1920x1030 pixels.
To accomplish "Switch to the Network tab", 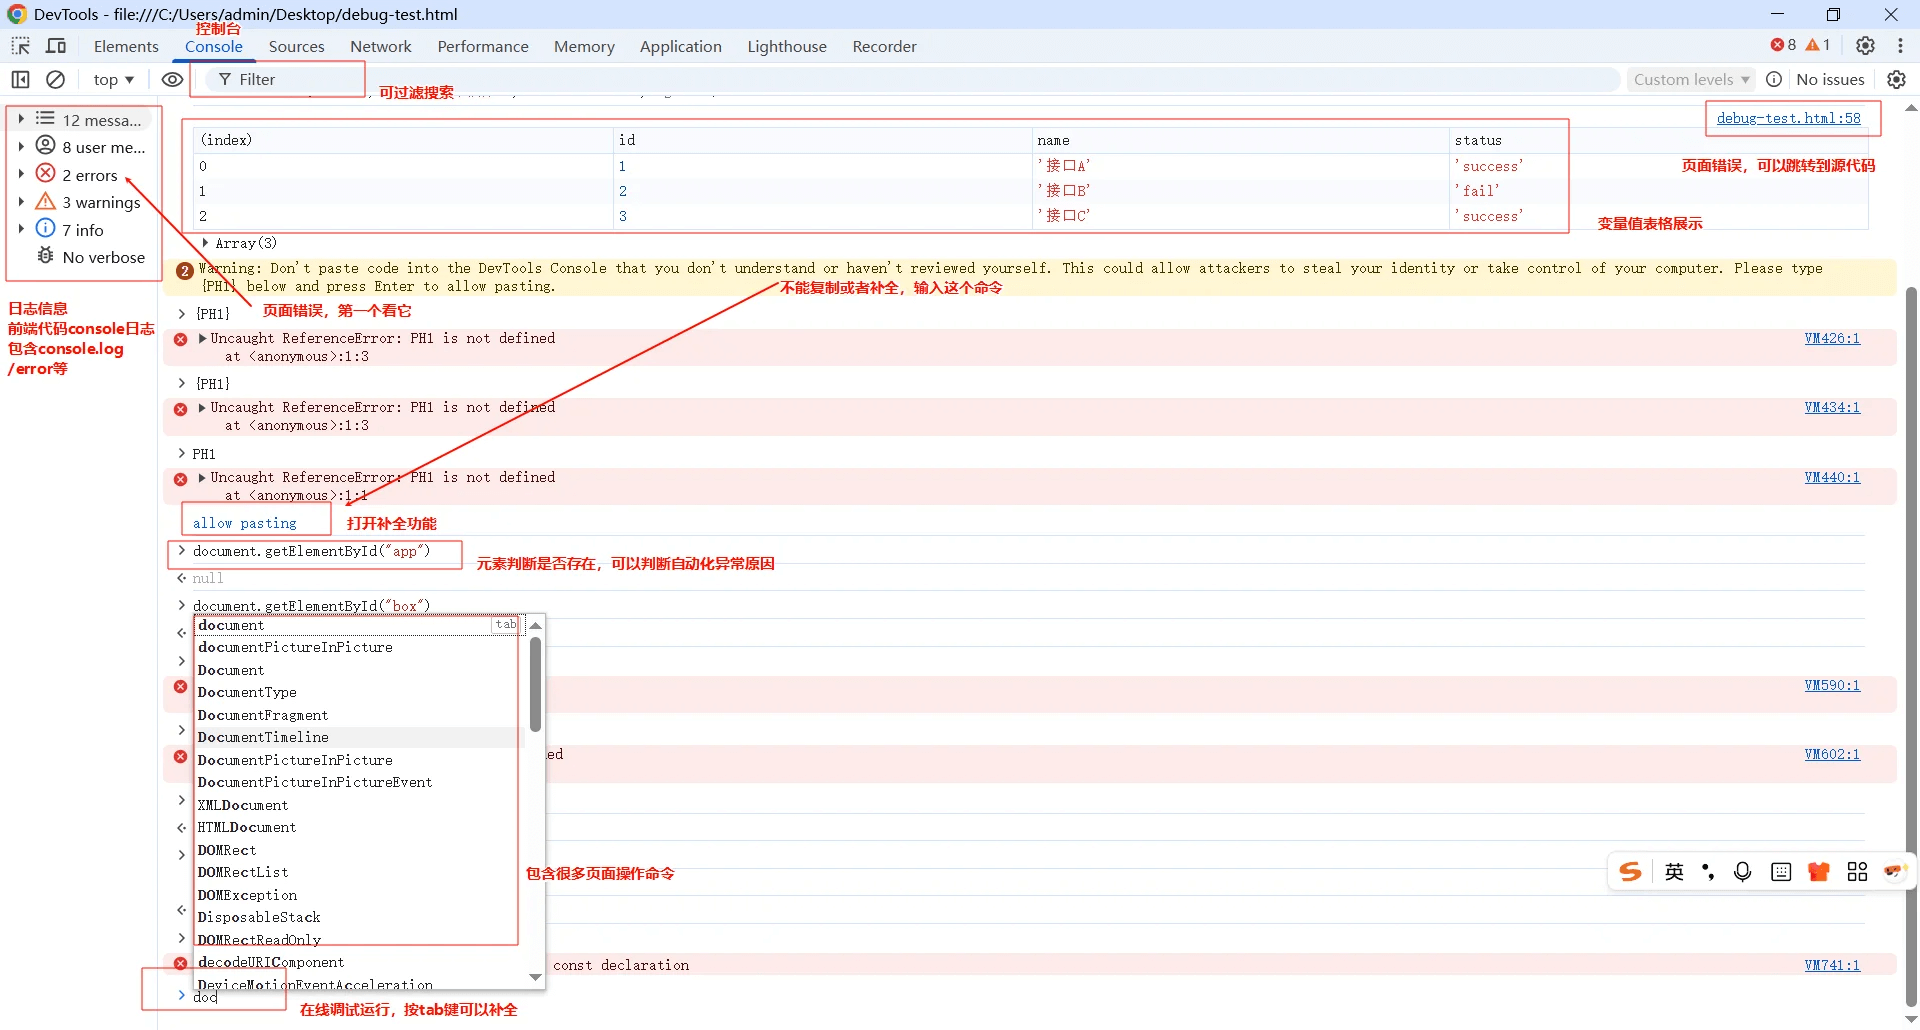I will tap(380, 46).
